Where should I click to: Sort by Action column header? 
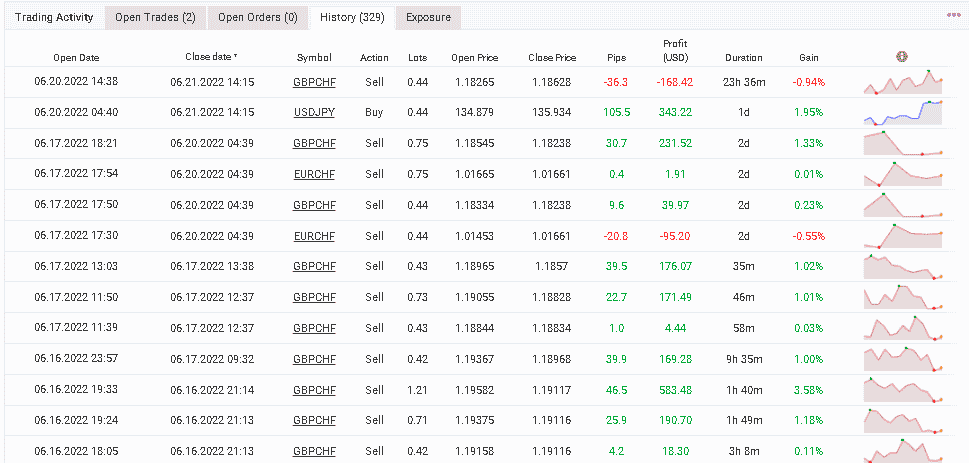pyautogui.click(x=374, y=57)
